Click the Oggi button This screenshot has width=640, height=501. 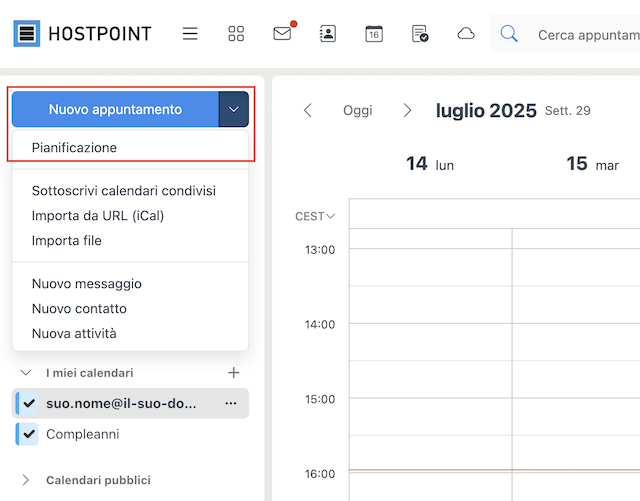tap(358, 110)
